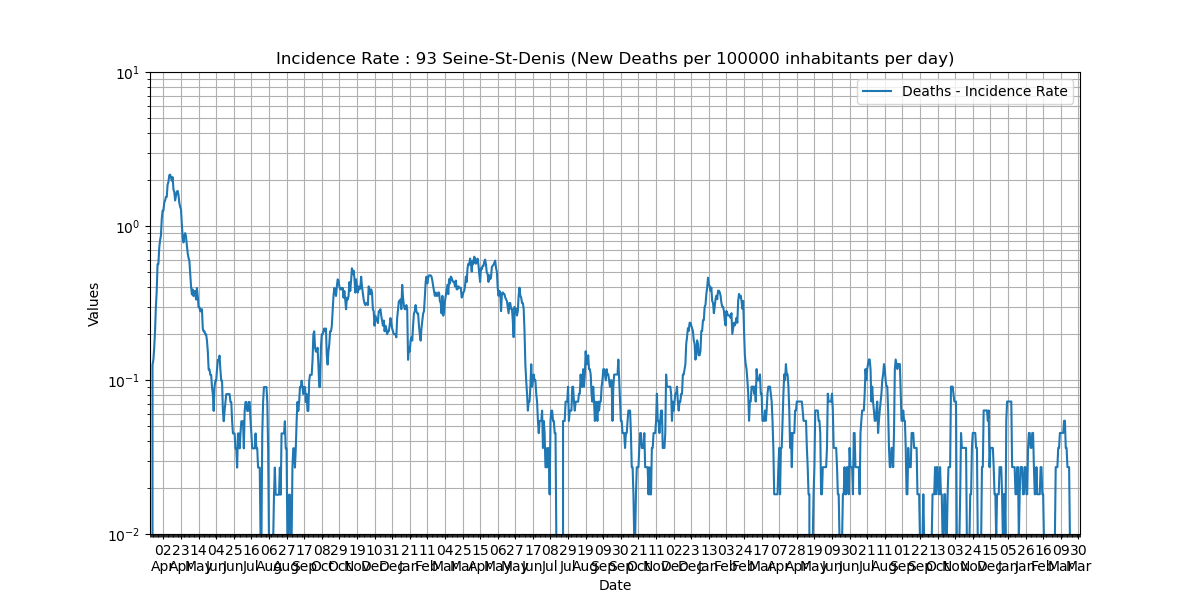Click the "Date" x-axis label
Viewport: 1200px width, 600px height.
[615, 585]
